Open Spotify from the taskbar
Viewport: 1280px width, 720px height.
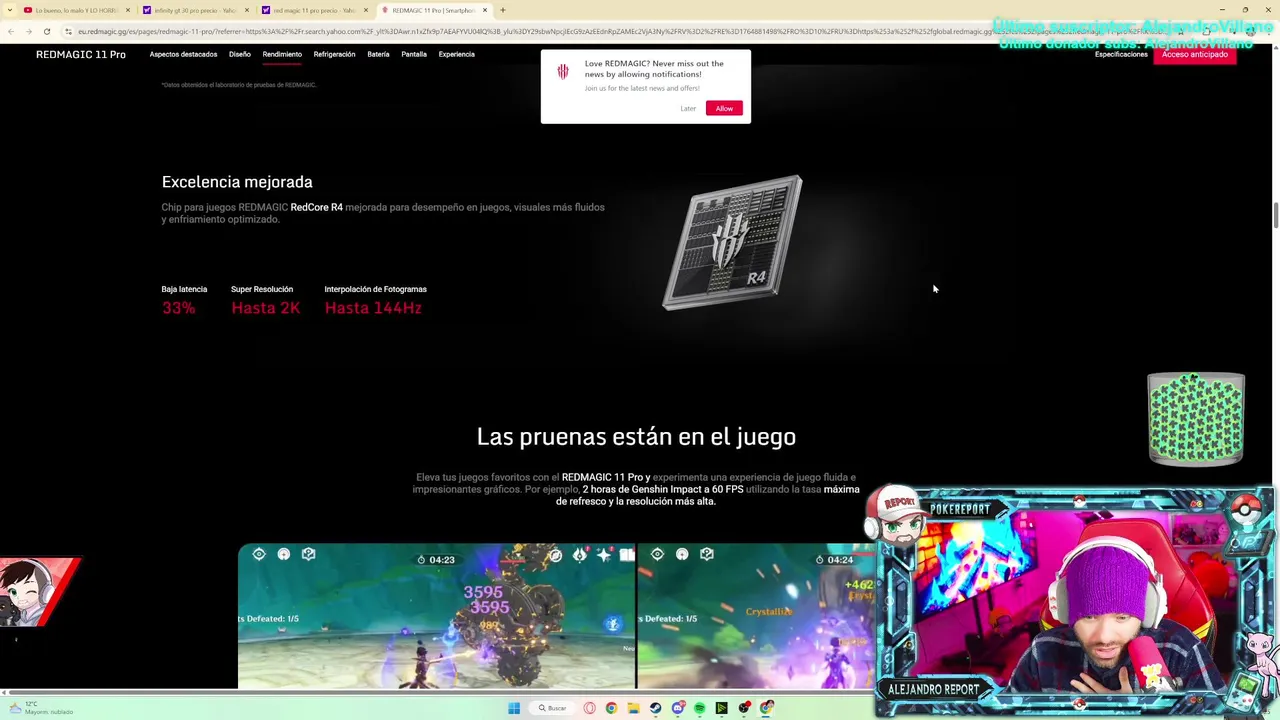[699, 708]
